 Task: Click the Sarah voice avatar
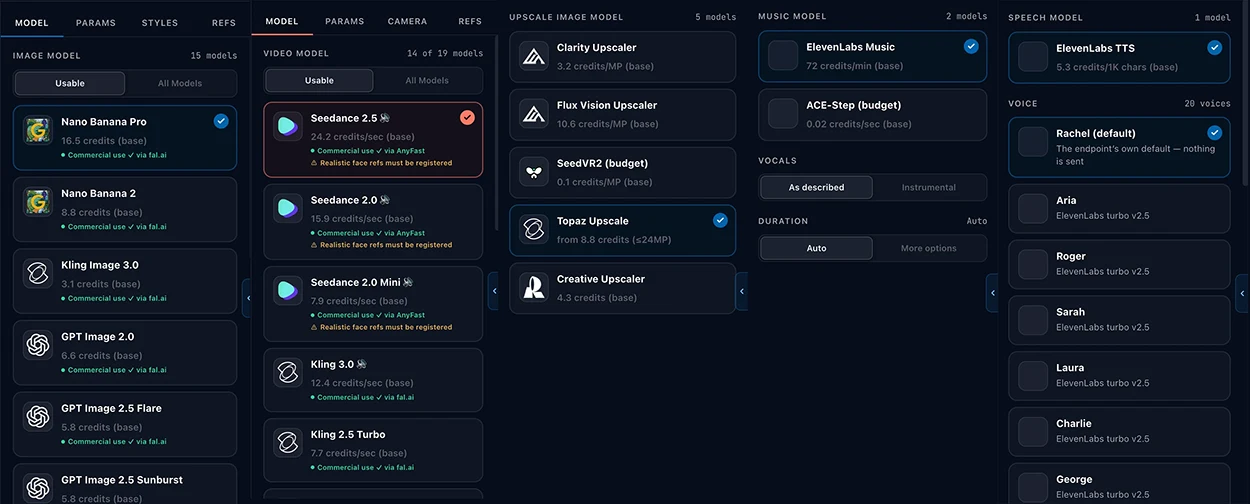click(x=1033, y=320)
